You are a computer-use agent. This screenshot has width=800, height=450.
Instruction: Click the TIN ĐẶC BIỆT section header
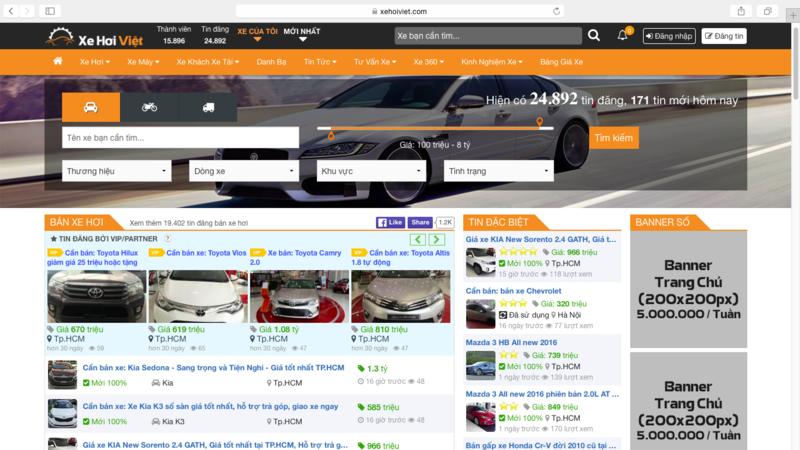tap(498, 222)
